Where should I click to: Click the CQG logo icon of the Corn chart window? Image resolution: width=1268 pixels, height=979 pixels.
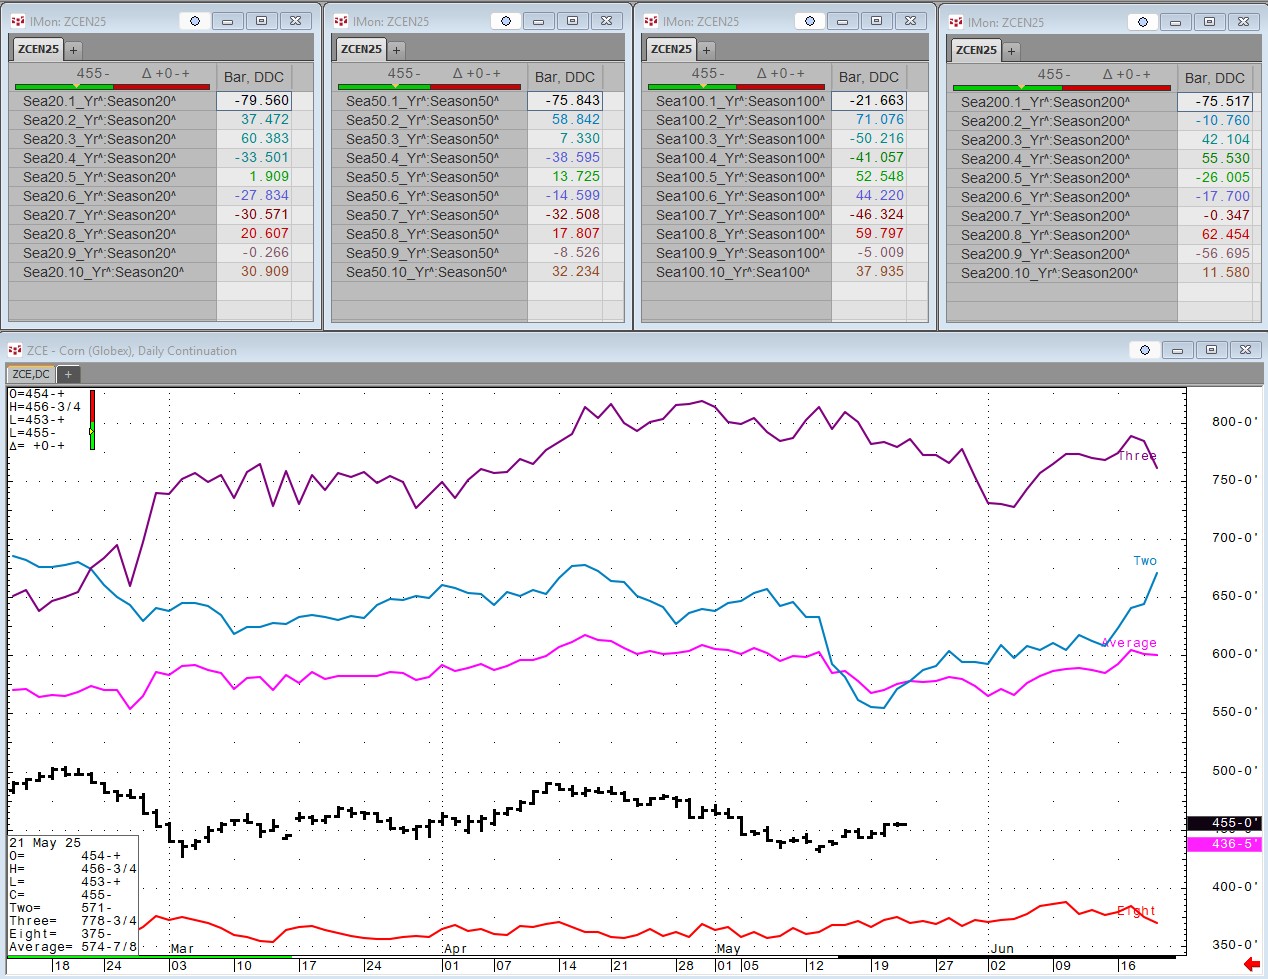coord(15,350)
